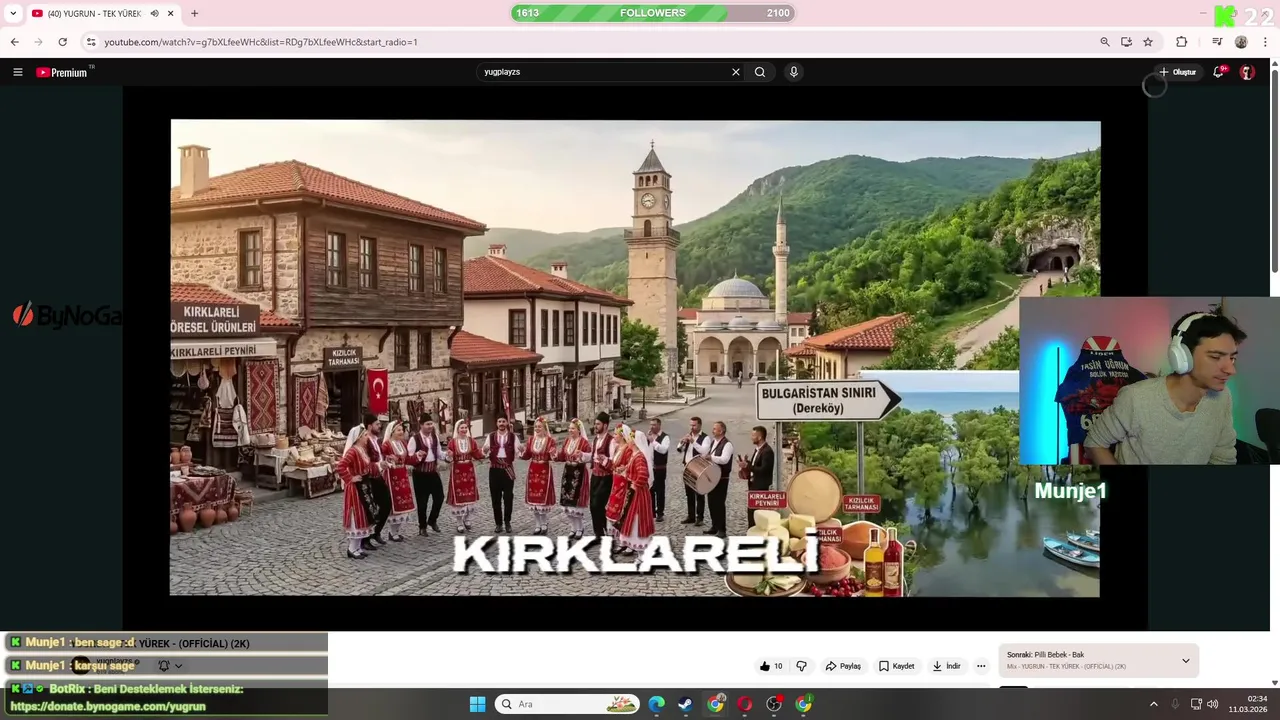Open Chrome's three-dot menu
The height and width of the screenshot is (720, 1280).
point(1266,42)
